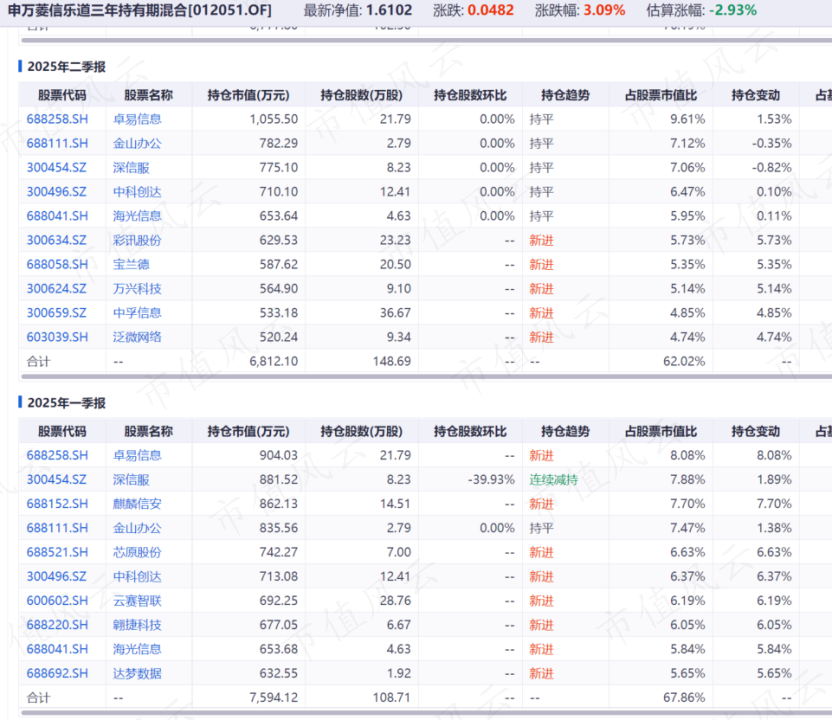Viewport: 832px width, 720px height.
Task: Click 占股票市值比 header in 2025年一季报 table
Action: point(660,431)
